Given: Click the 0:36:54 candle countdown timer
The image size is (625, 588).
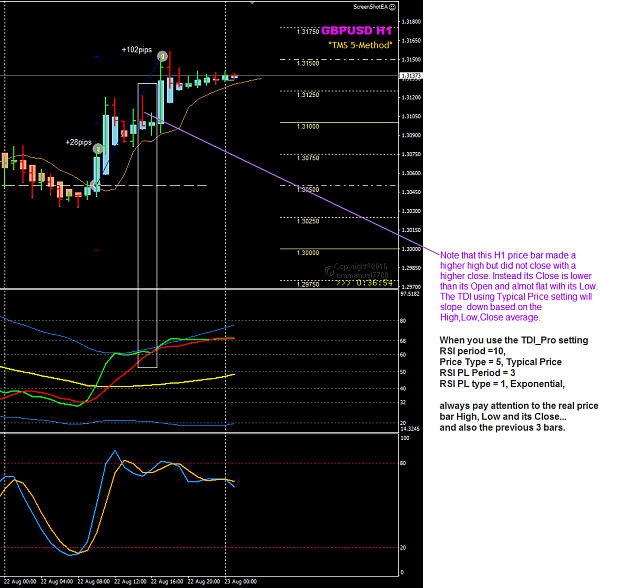Looking at the screenshot, I should [x=375, y=283].
